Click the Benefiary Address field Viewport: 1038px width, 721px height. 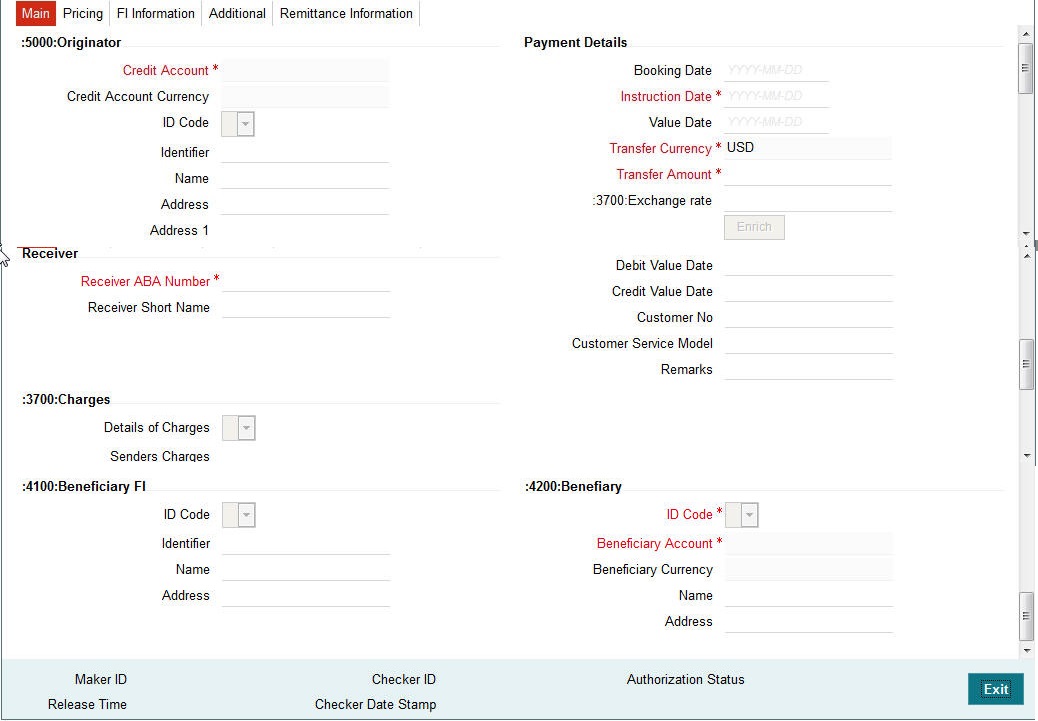(x=808, y=622)
